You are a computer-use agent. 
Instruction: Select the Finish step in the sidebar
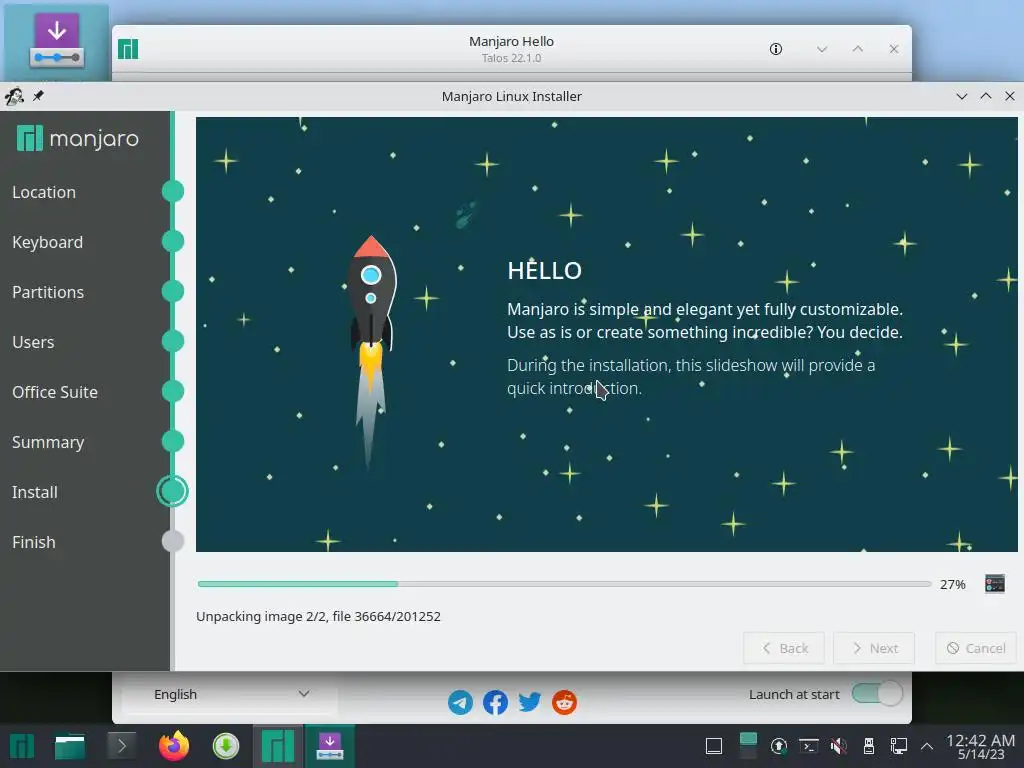33,542
